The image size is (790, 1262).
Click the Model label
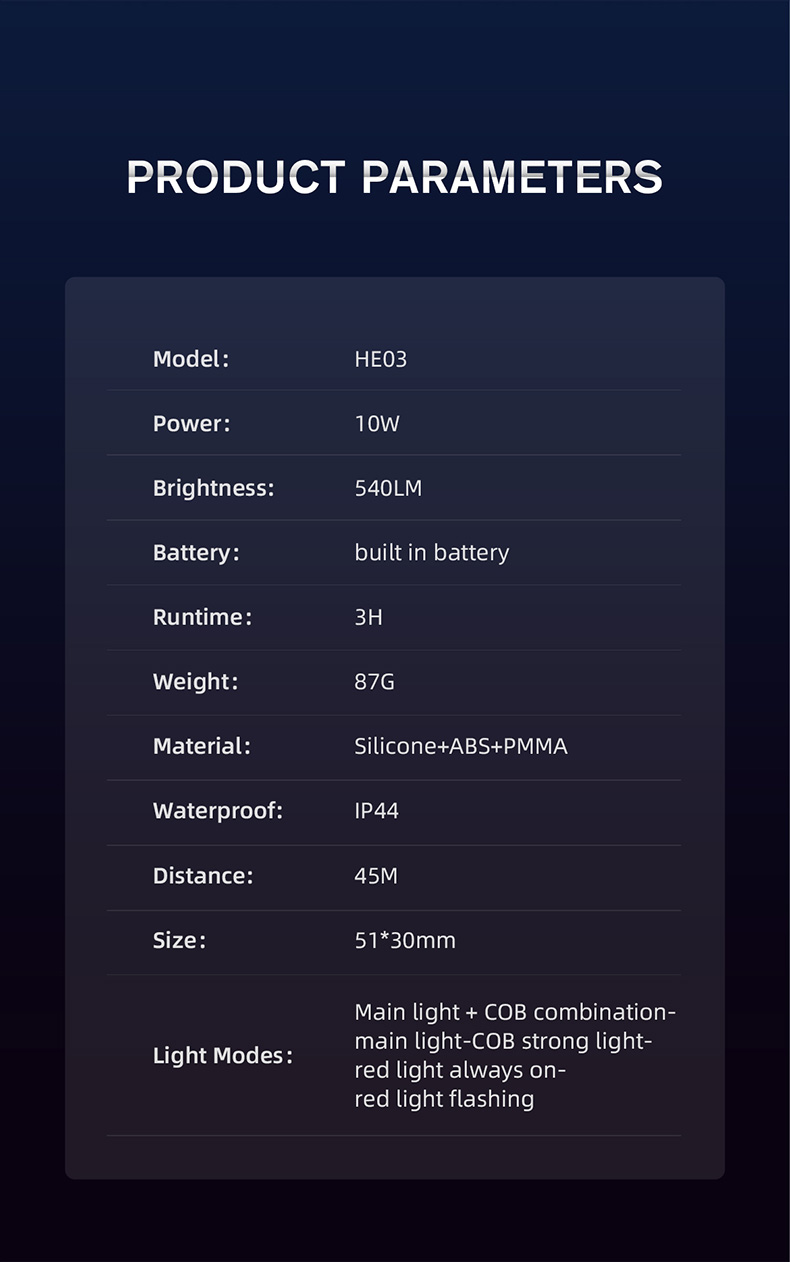point(191,359)
